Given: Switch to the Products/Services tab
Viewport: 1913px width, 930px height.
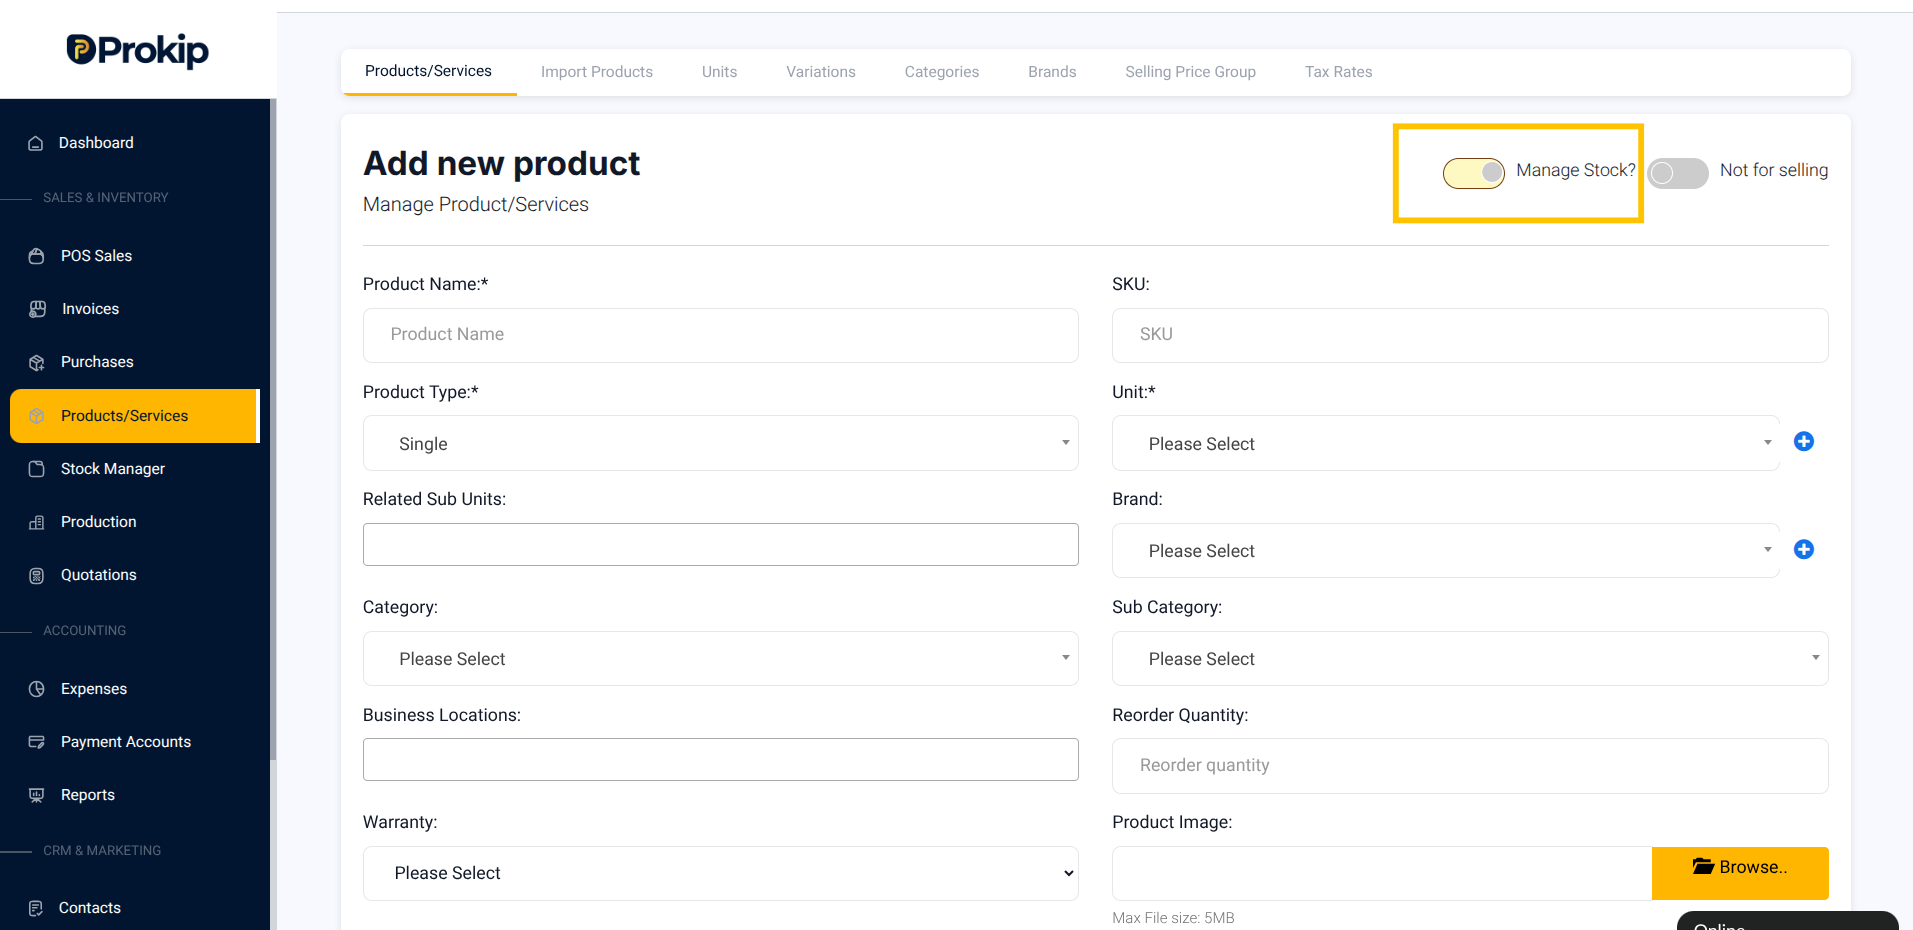Looking at the screenshot, I should pos(428,71).
